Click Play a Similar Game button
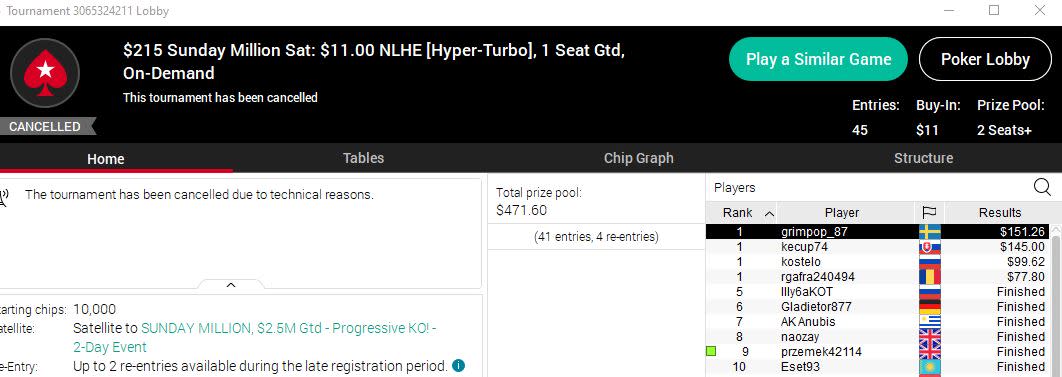The width and height of the screenshot is (1062, 377). 818,59
